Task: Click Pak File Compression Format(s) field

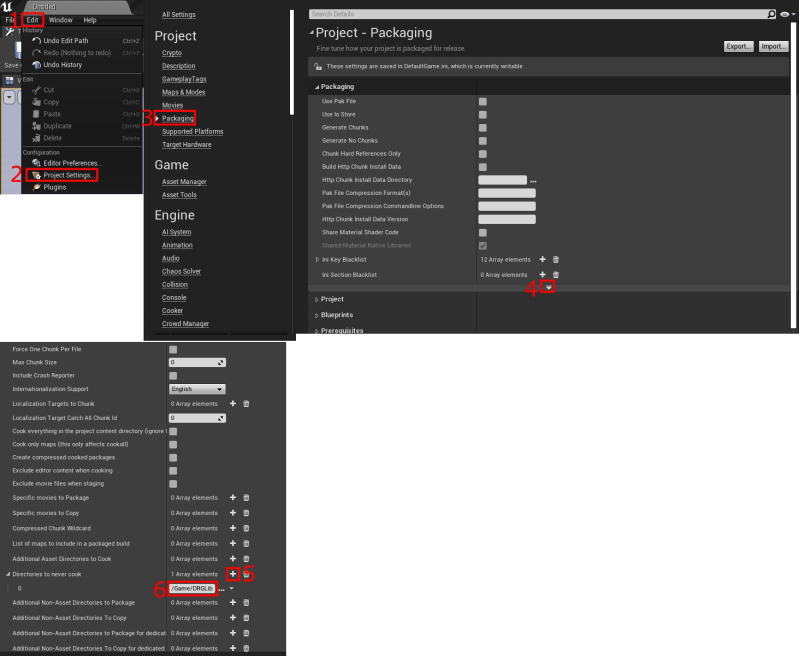Action: click(x=507, y=193)
